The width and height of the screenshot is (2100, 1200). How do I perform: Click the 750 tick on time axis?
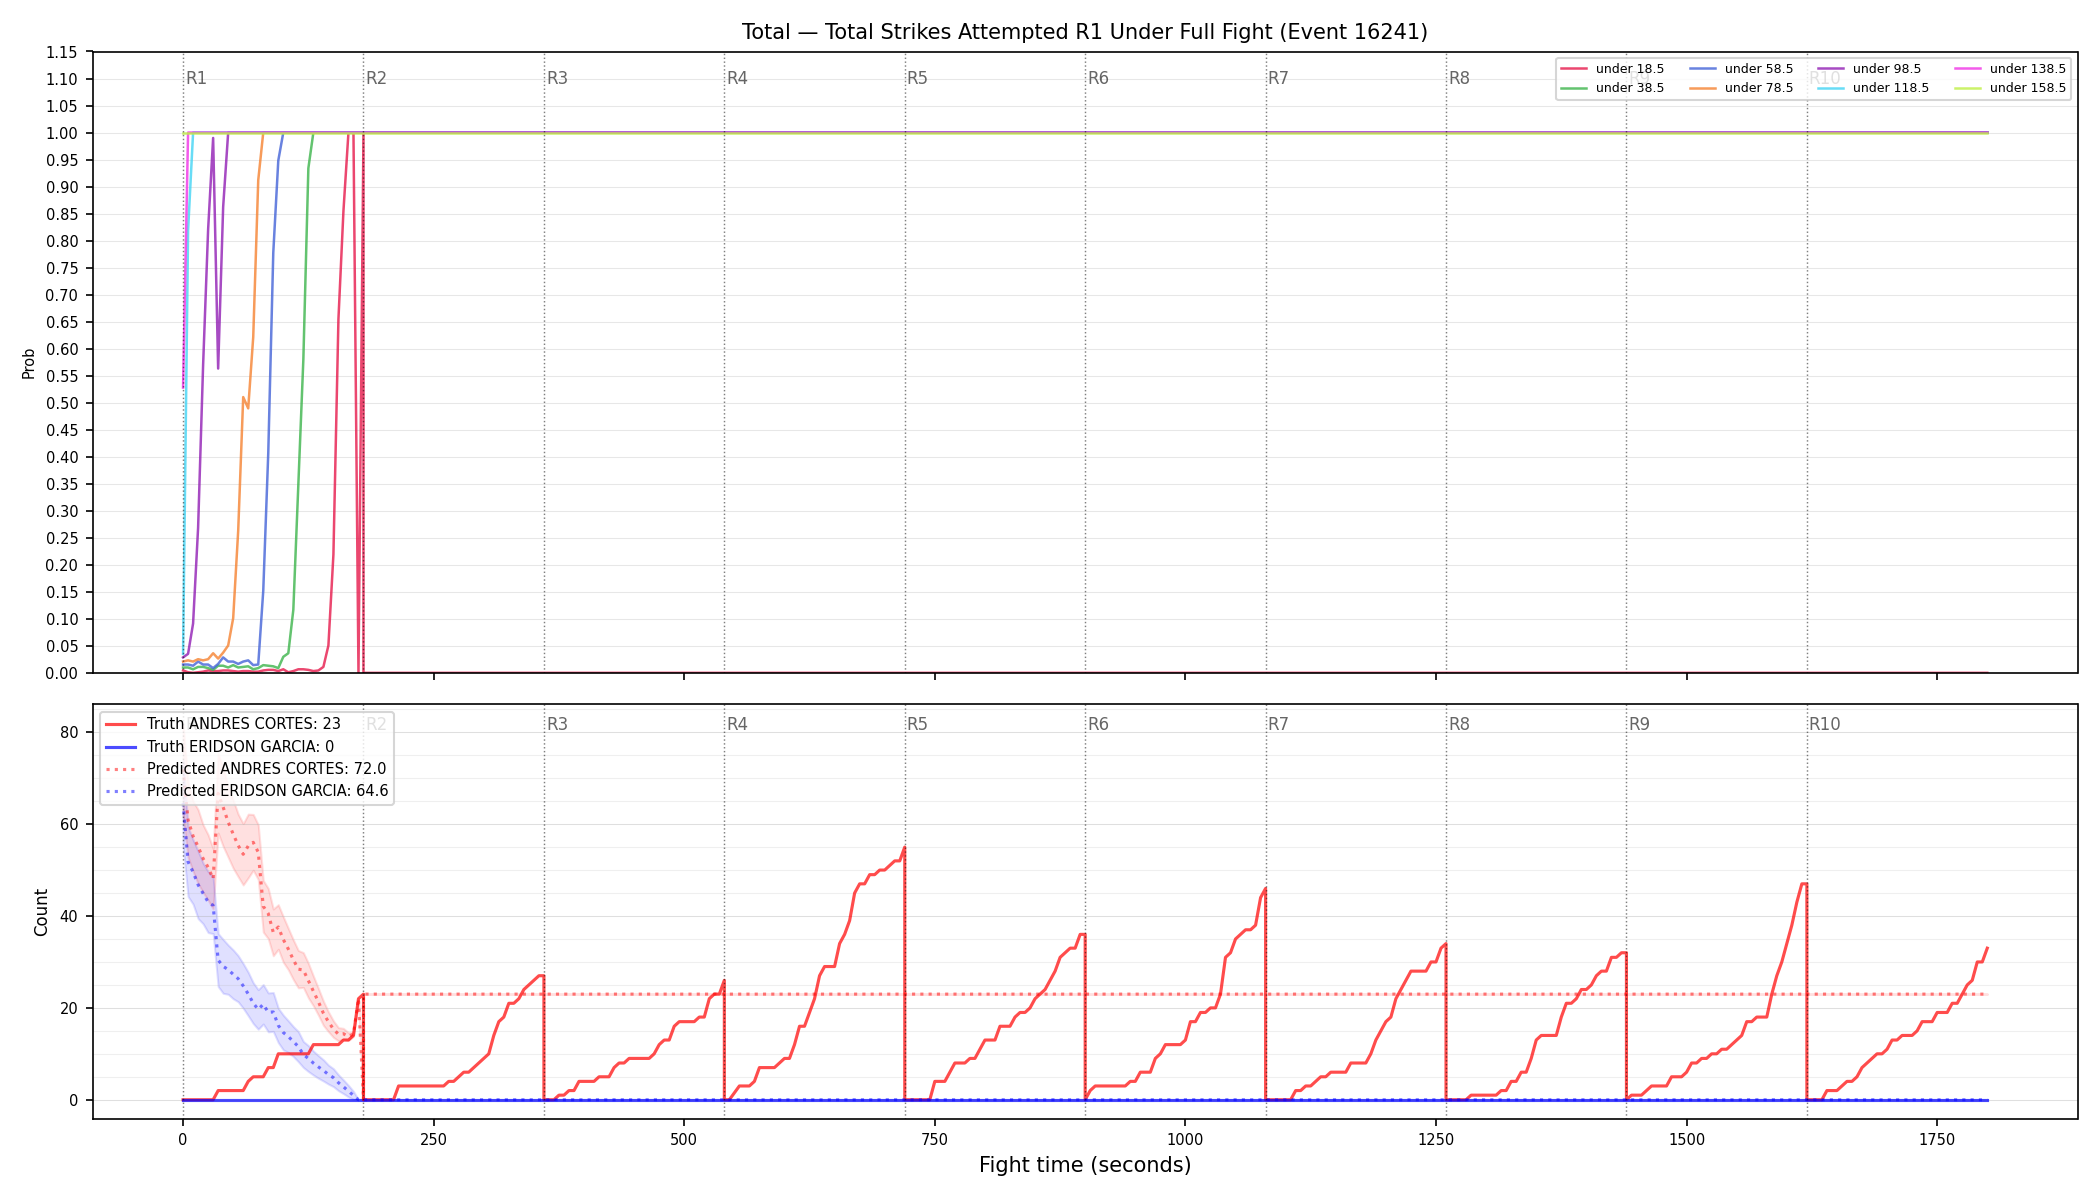click(x=935, y=1139)
